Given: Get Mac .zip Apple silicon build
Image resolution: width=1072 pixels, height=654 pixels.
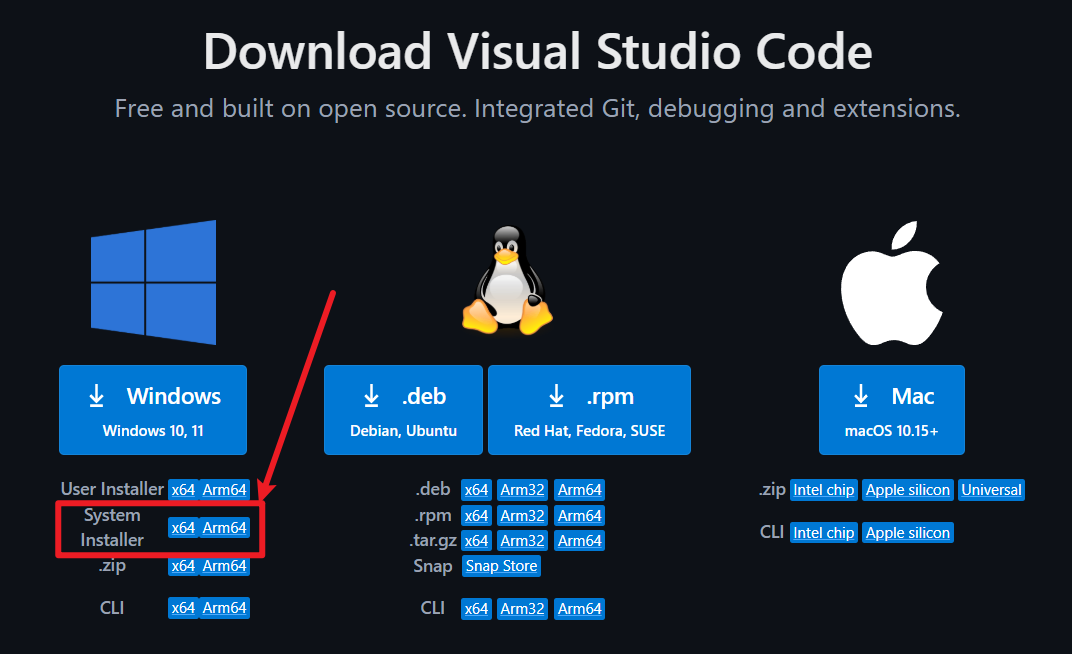Looking at the screenshot, I should (x=908, y=490).
